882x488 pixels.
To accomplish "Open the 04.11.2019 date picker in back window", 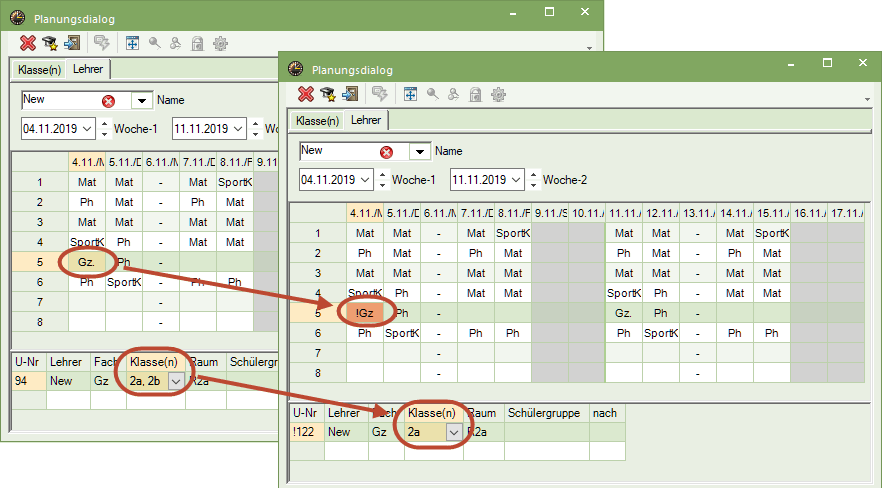I will tap(88, 129).
